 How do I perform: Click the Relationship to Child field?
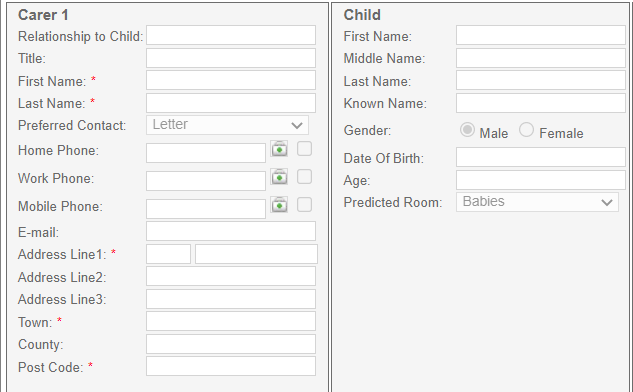tap(231, 35)
